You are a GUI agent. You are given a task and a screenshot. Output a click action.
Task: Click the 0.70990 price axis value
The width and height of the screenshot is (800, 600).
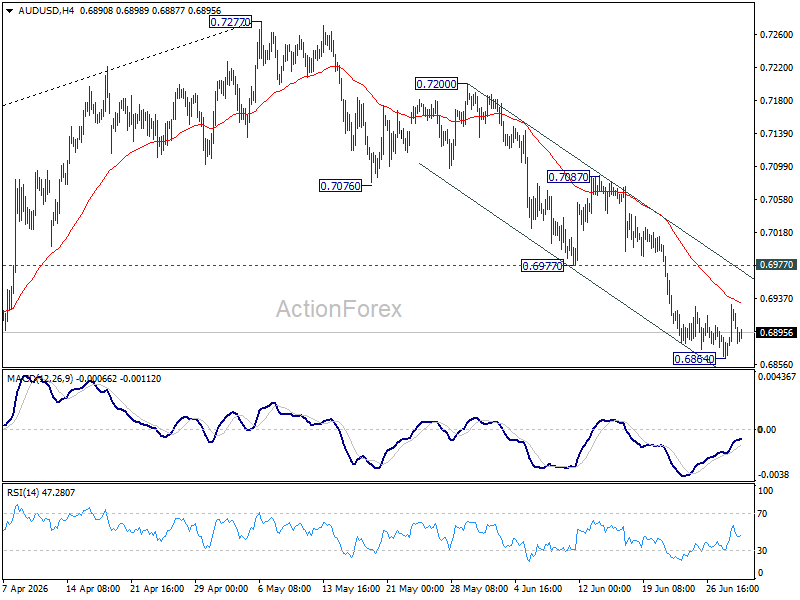click(x=777, y=166)
